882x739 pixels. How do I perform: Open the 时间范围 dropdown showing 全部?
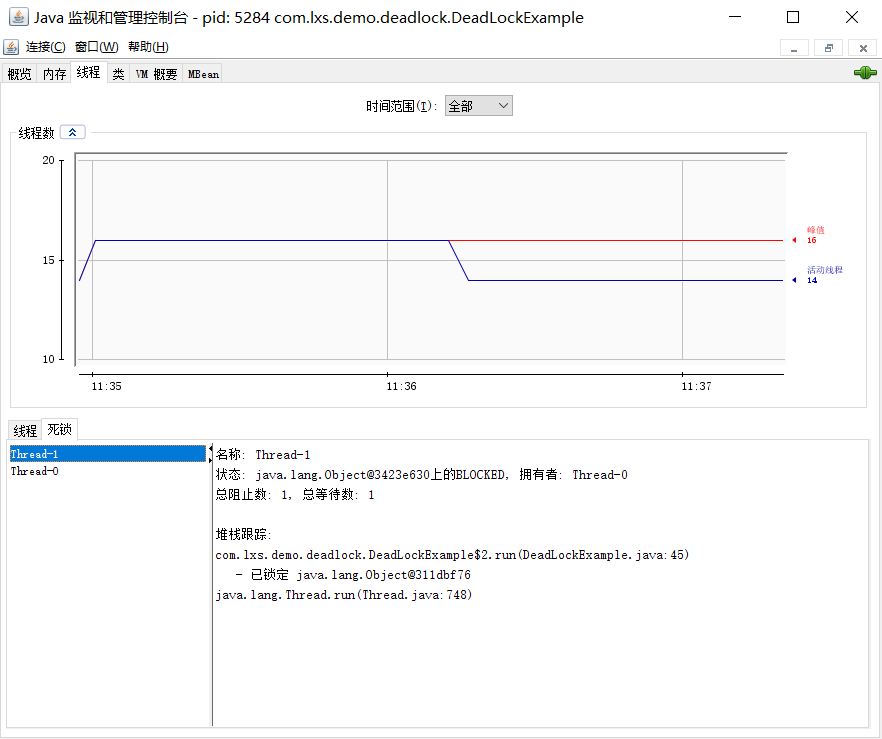[x=479, y=106]
